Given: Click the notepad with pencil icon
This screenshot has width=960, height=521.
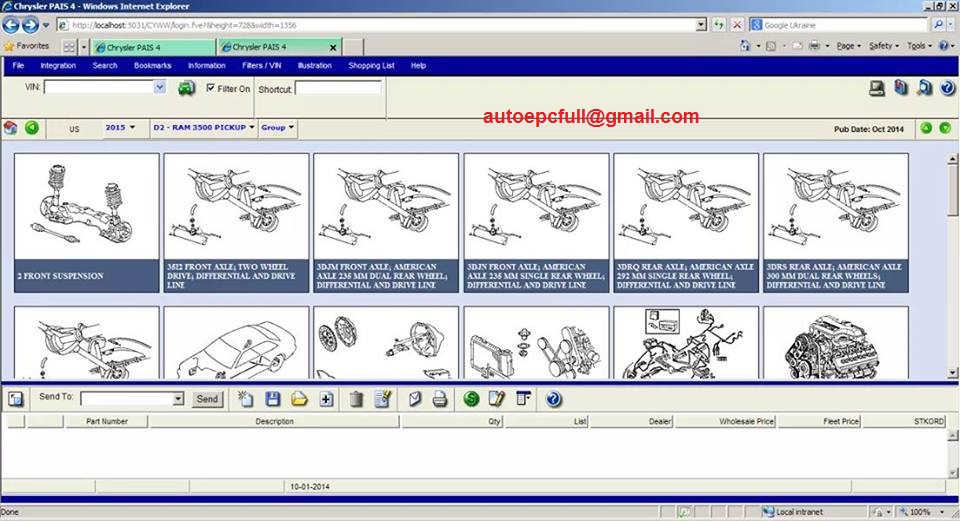Looking at the screenshot, I should pyautogui.click(x=497, y=399).
